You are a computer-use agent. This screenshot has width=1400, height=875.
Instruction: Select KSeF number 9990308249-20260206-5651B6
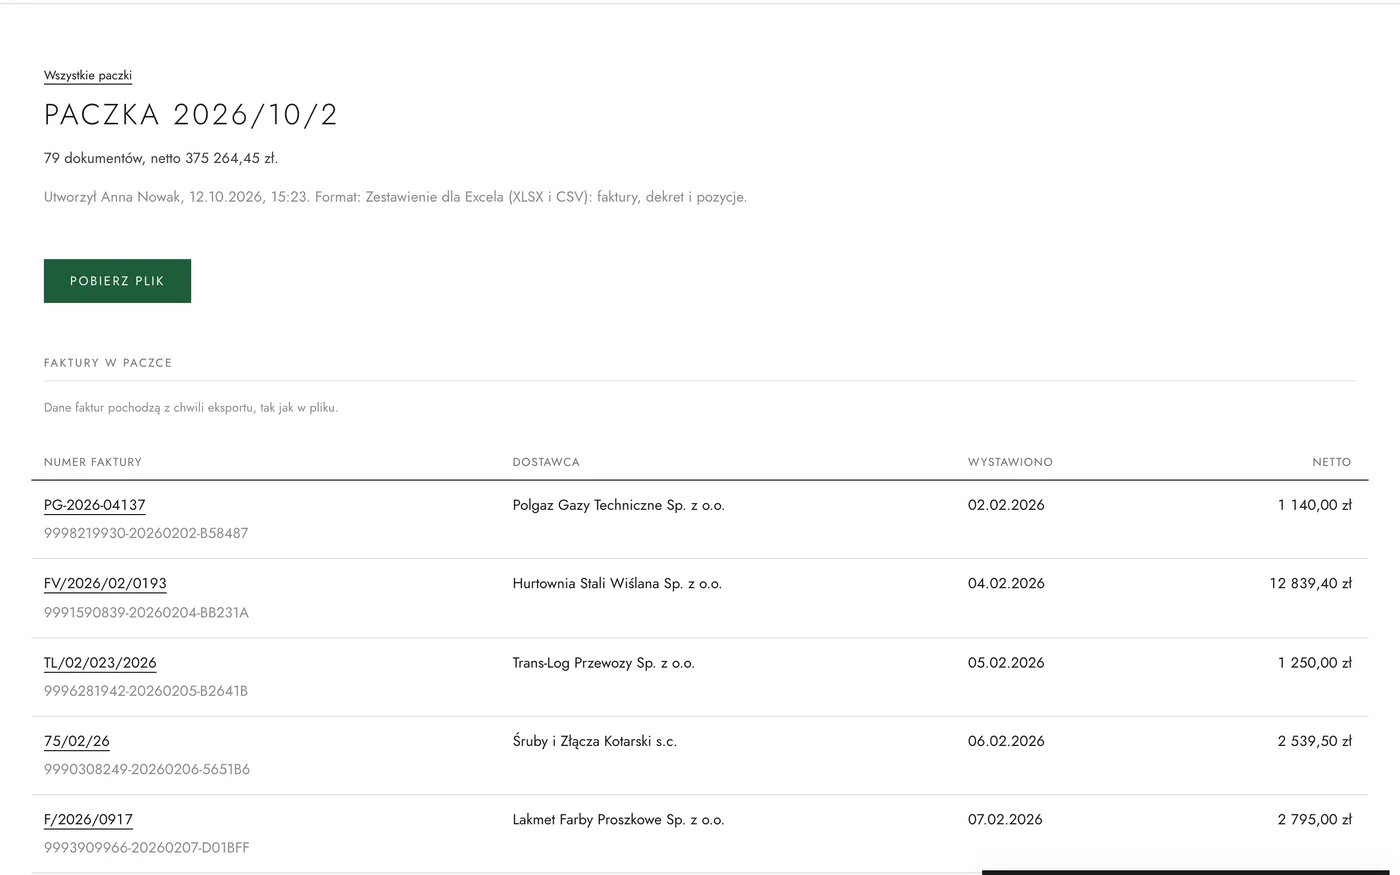point(147,769)
